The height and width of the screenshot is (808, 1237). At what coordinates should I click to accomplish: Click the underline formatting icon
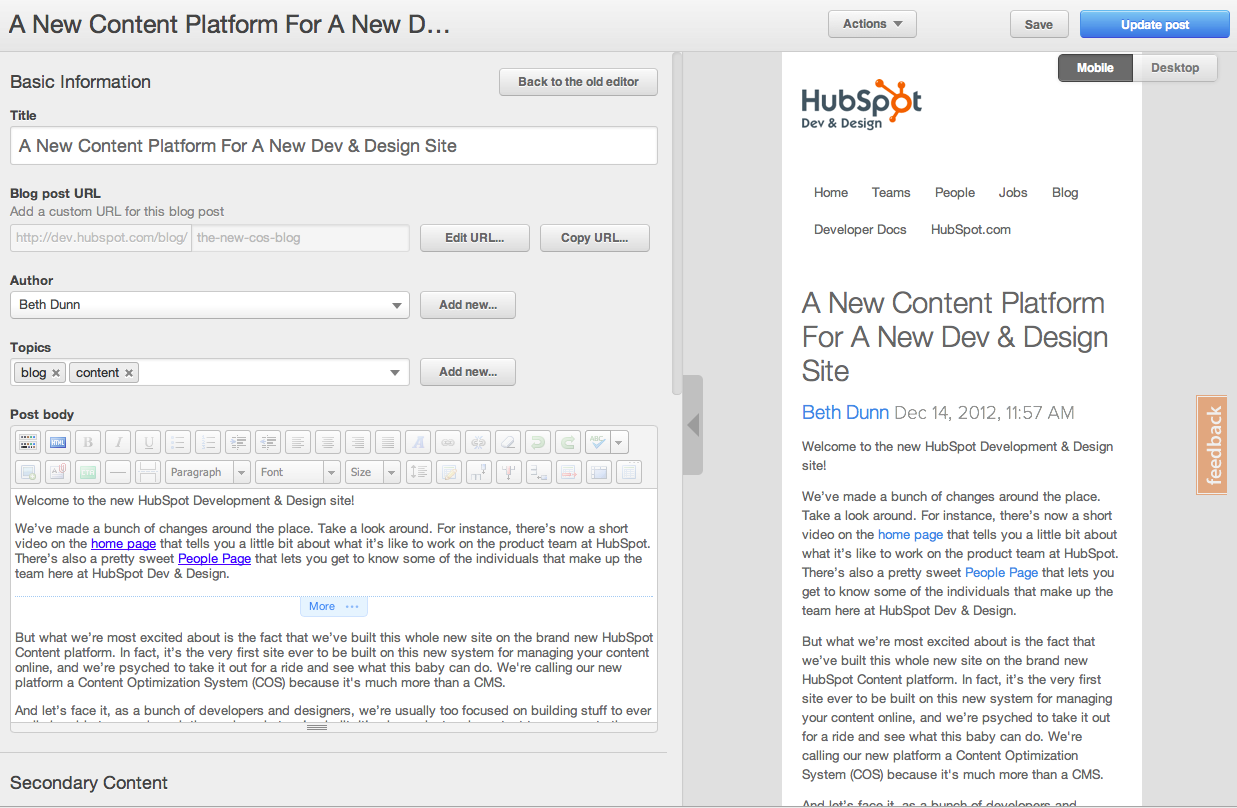pos(148,442)
